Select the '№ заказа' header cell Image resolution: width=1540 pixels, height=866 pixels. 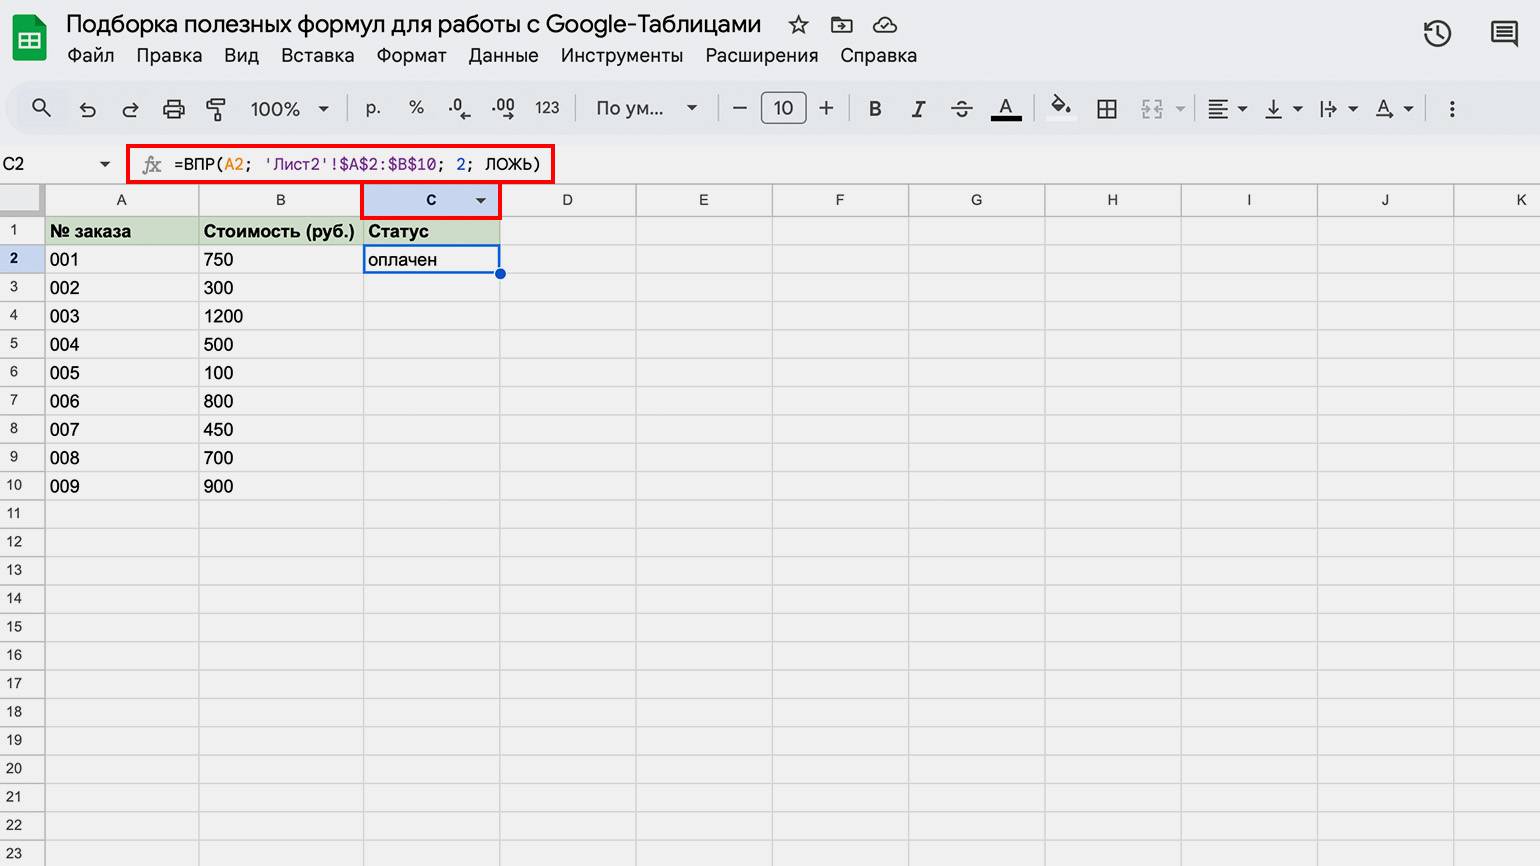pyautogui.click(x=122, y=231)
